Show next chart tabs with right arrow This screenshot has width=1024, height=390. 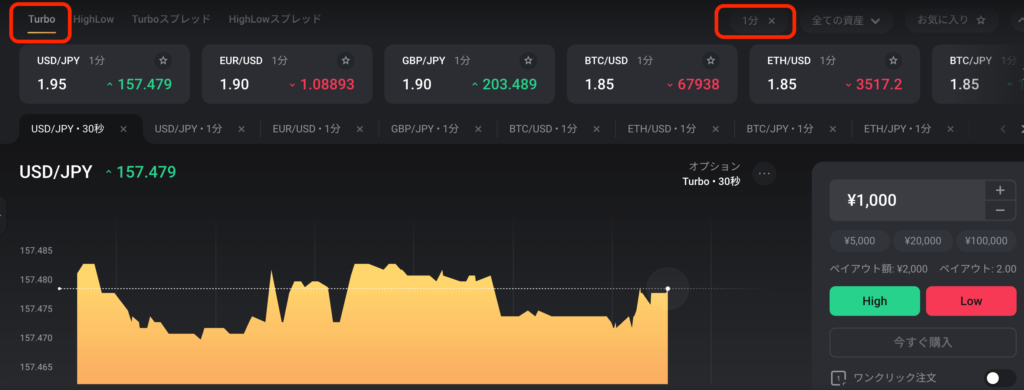coord(1019,129)
